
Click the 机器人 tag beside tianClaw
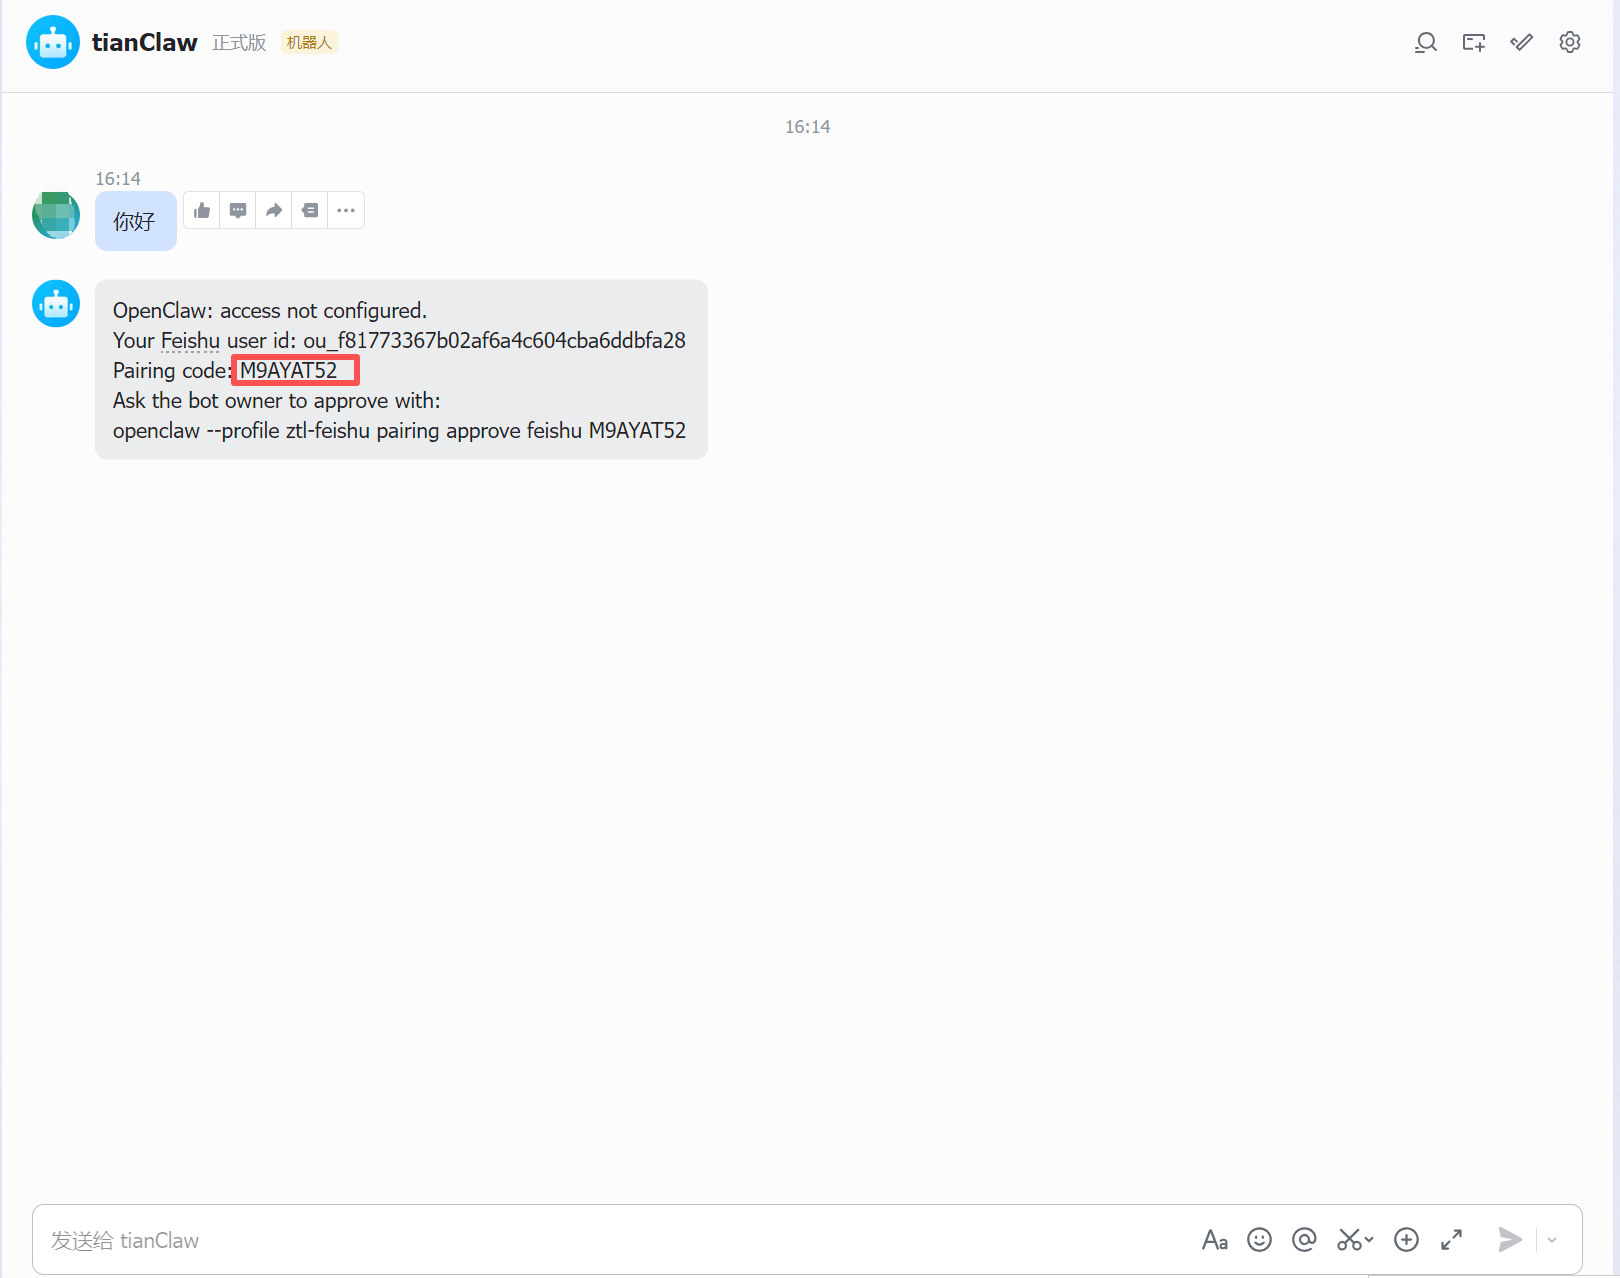click(x=309, y=42)
